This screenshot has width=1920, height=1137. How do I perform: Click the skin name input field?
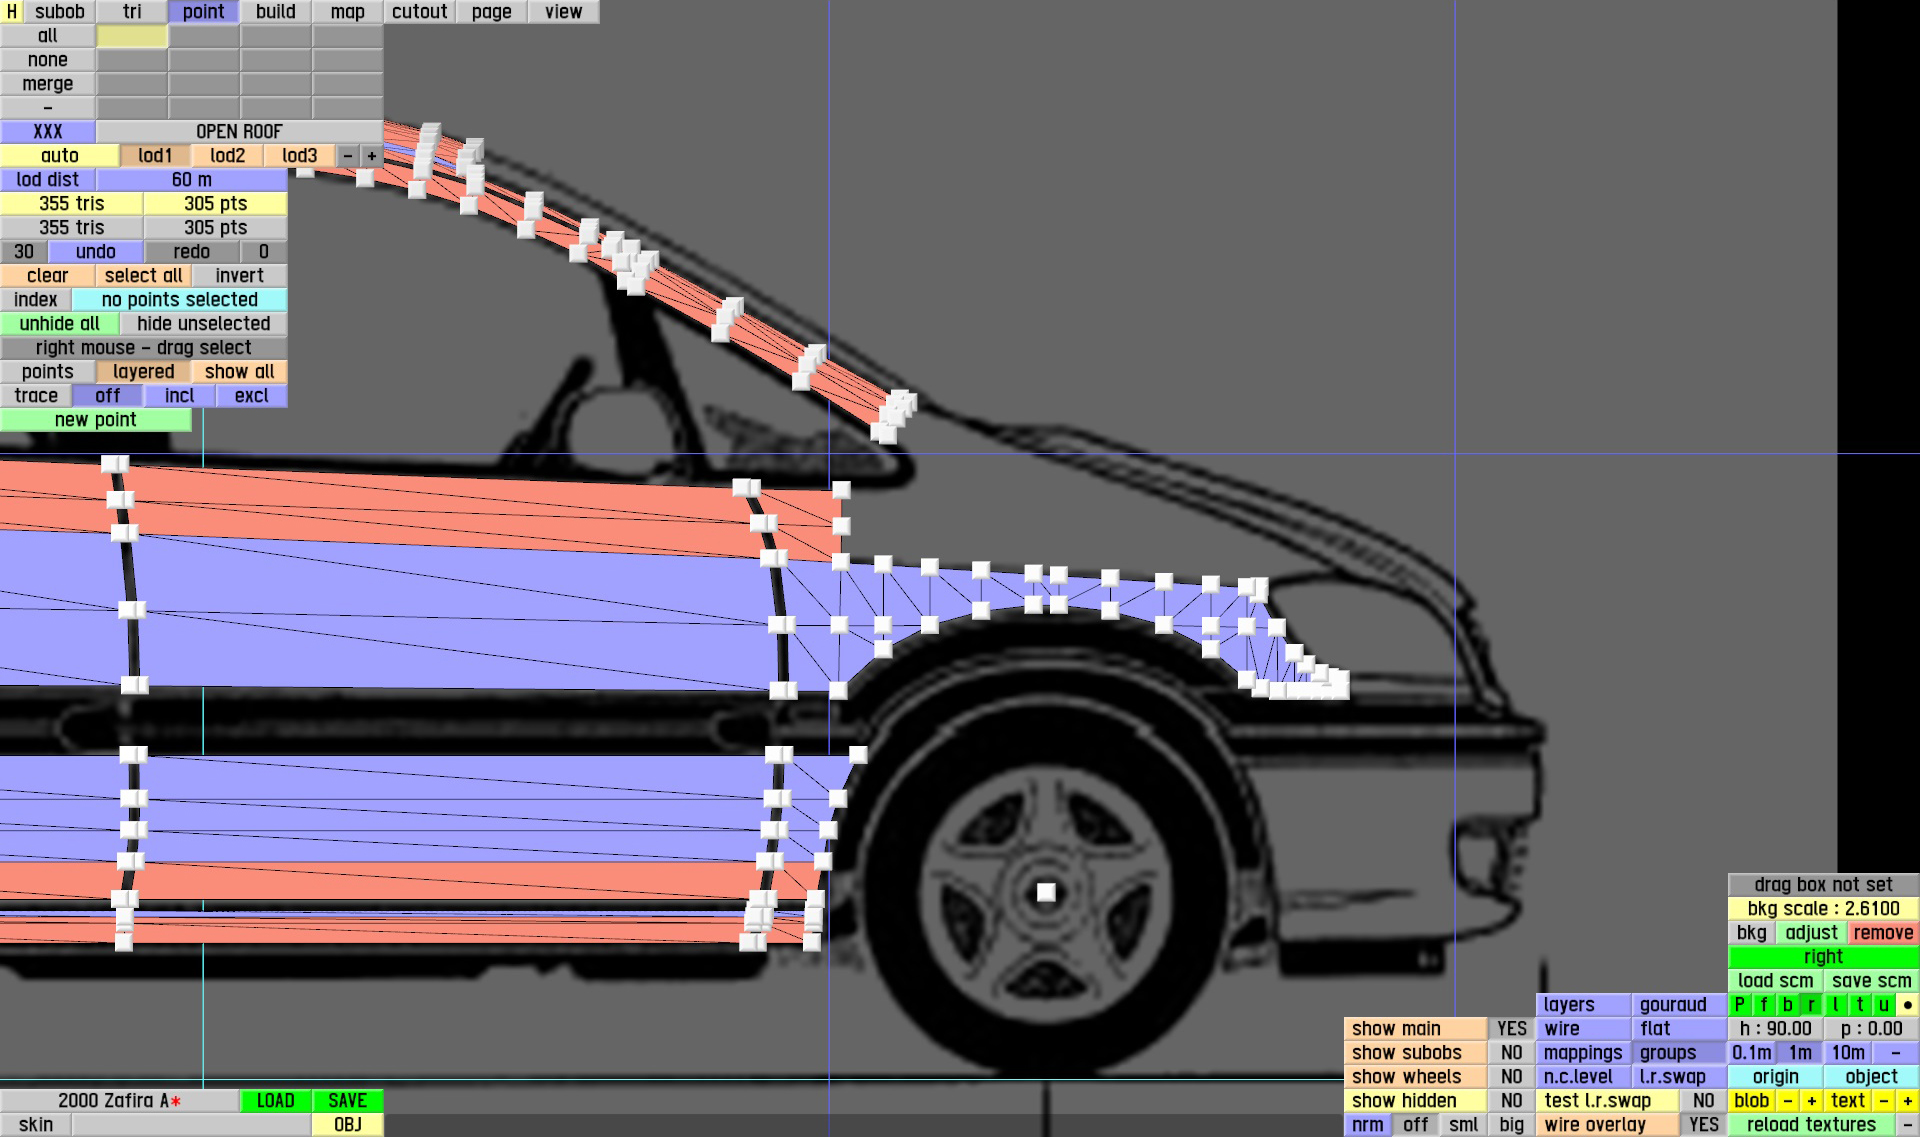pyautogui.click(x=191, y=1125)
